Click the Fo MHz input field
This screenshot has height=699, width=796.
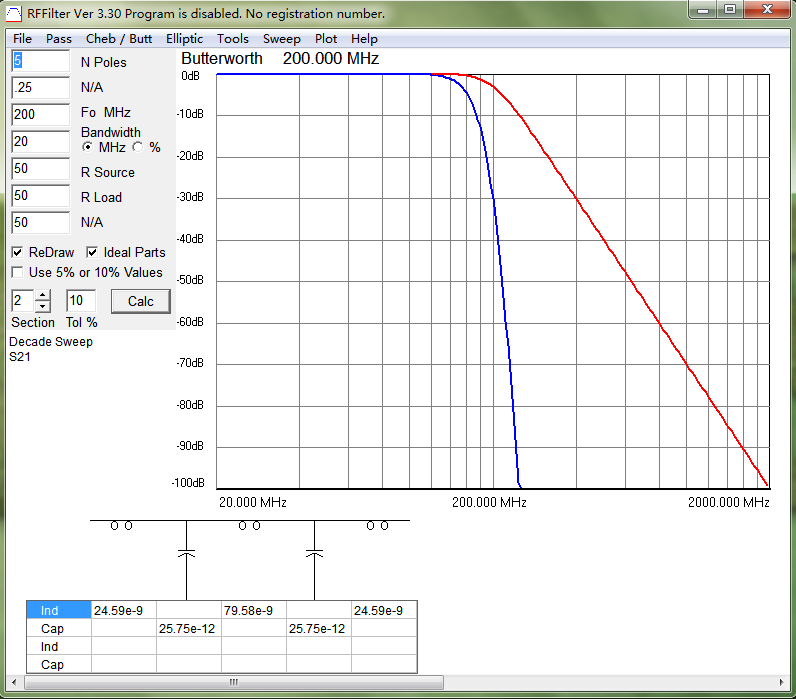[41, 115]
